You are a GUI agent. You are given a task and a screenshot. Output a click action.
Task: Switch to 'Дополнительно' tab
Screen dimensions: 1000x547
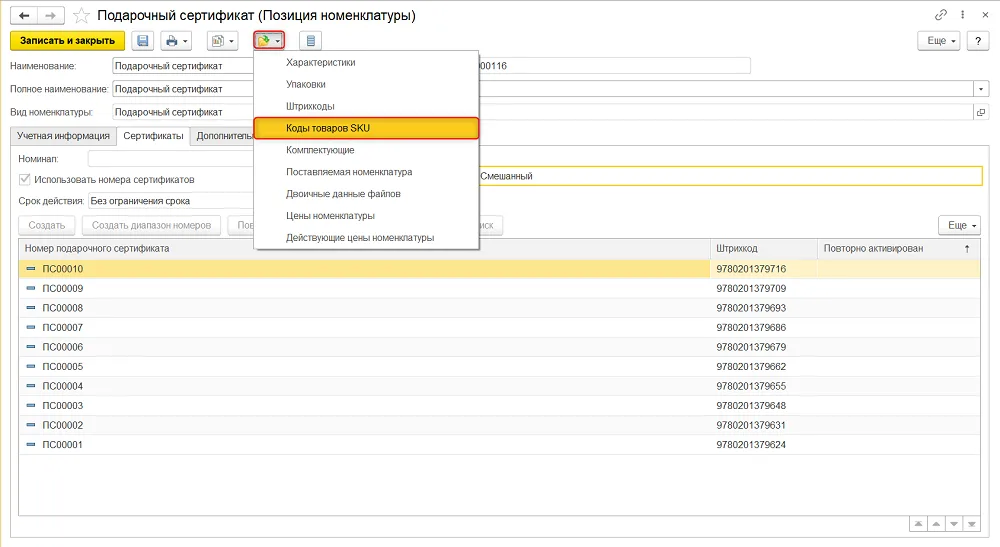point(223,136)
